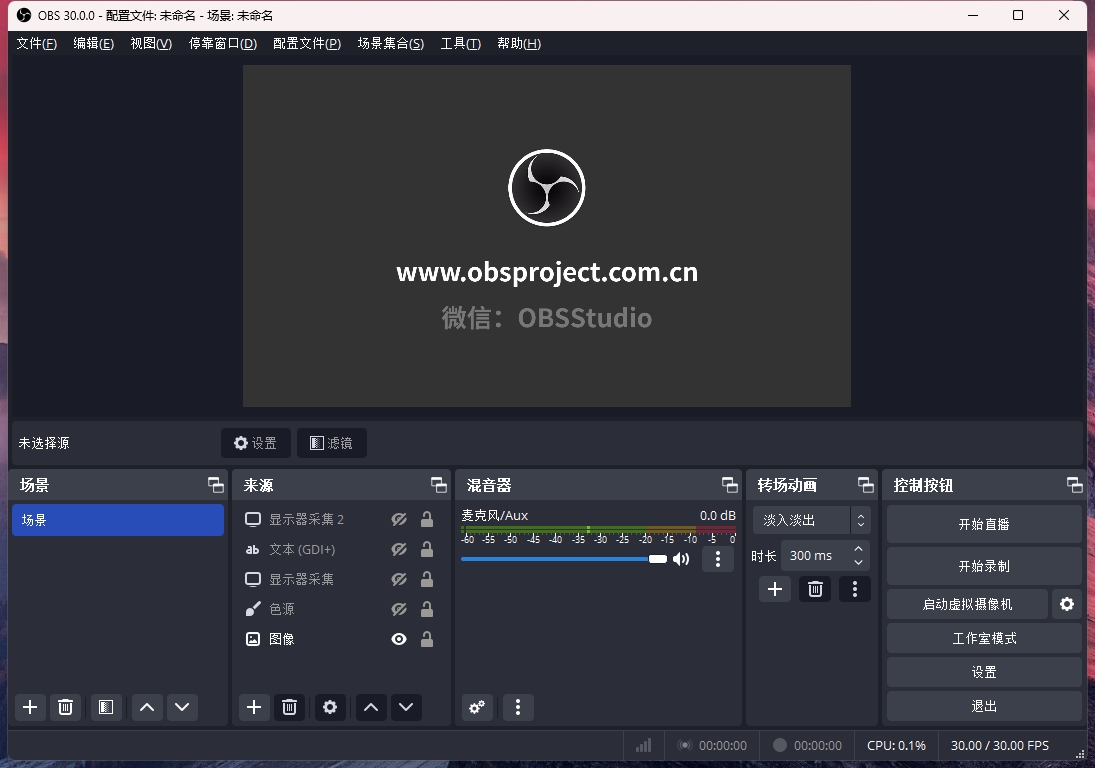Open advanced audio properties gears icon

477,707
